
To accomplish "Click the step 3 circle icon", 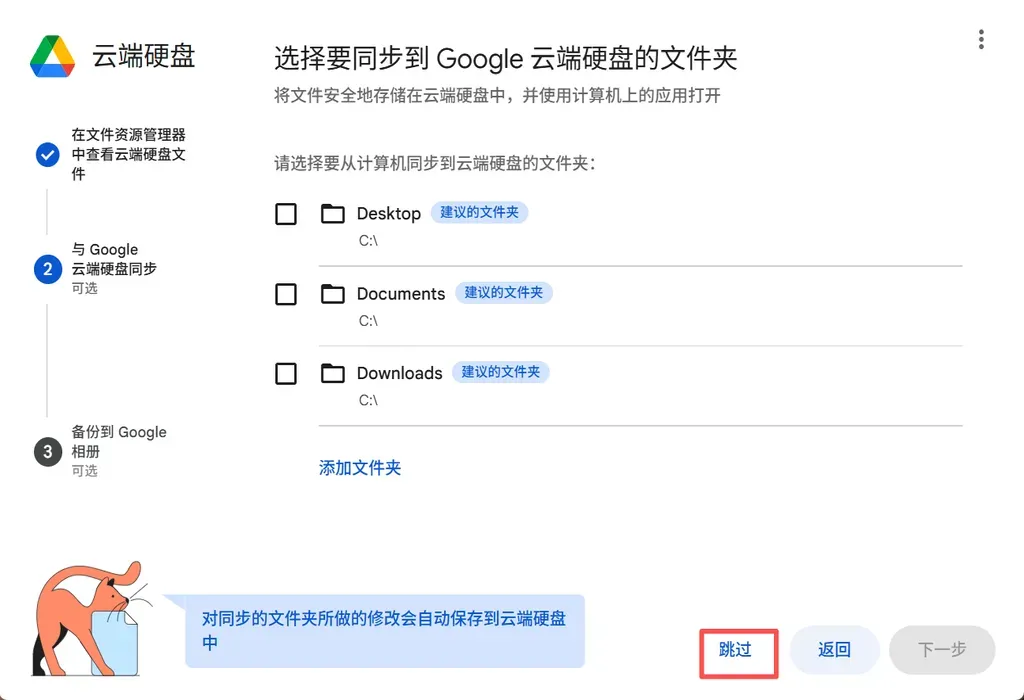I will (x=47, y=452).
